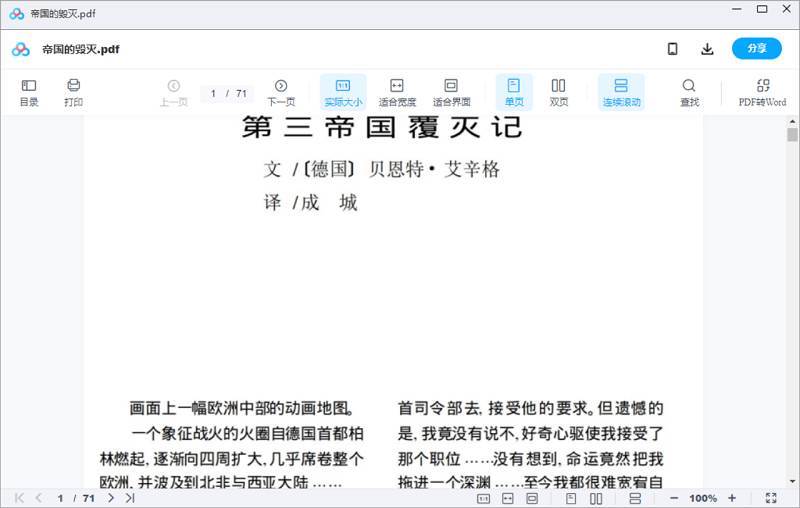Image resolution: width=800 pixels, height=508 pixels.
Task: Toggle 实际大小 actual size view
Action: pyautogui.click(x=343, y=92)
